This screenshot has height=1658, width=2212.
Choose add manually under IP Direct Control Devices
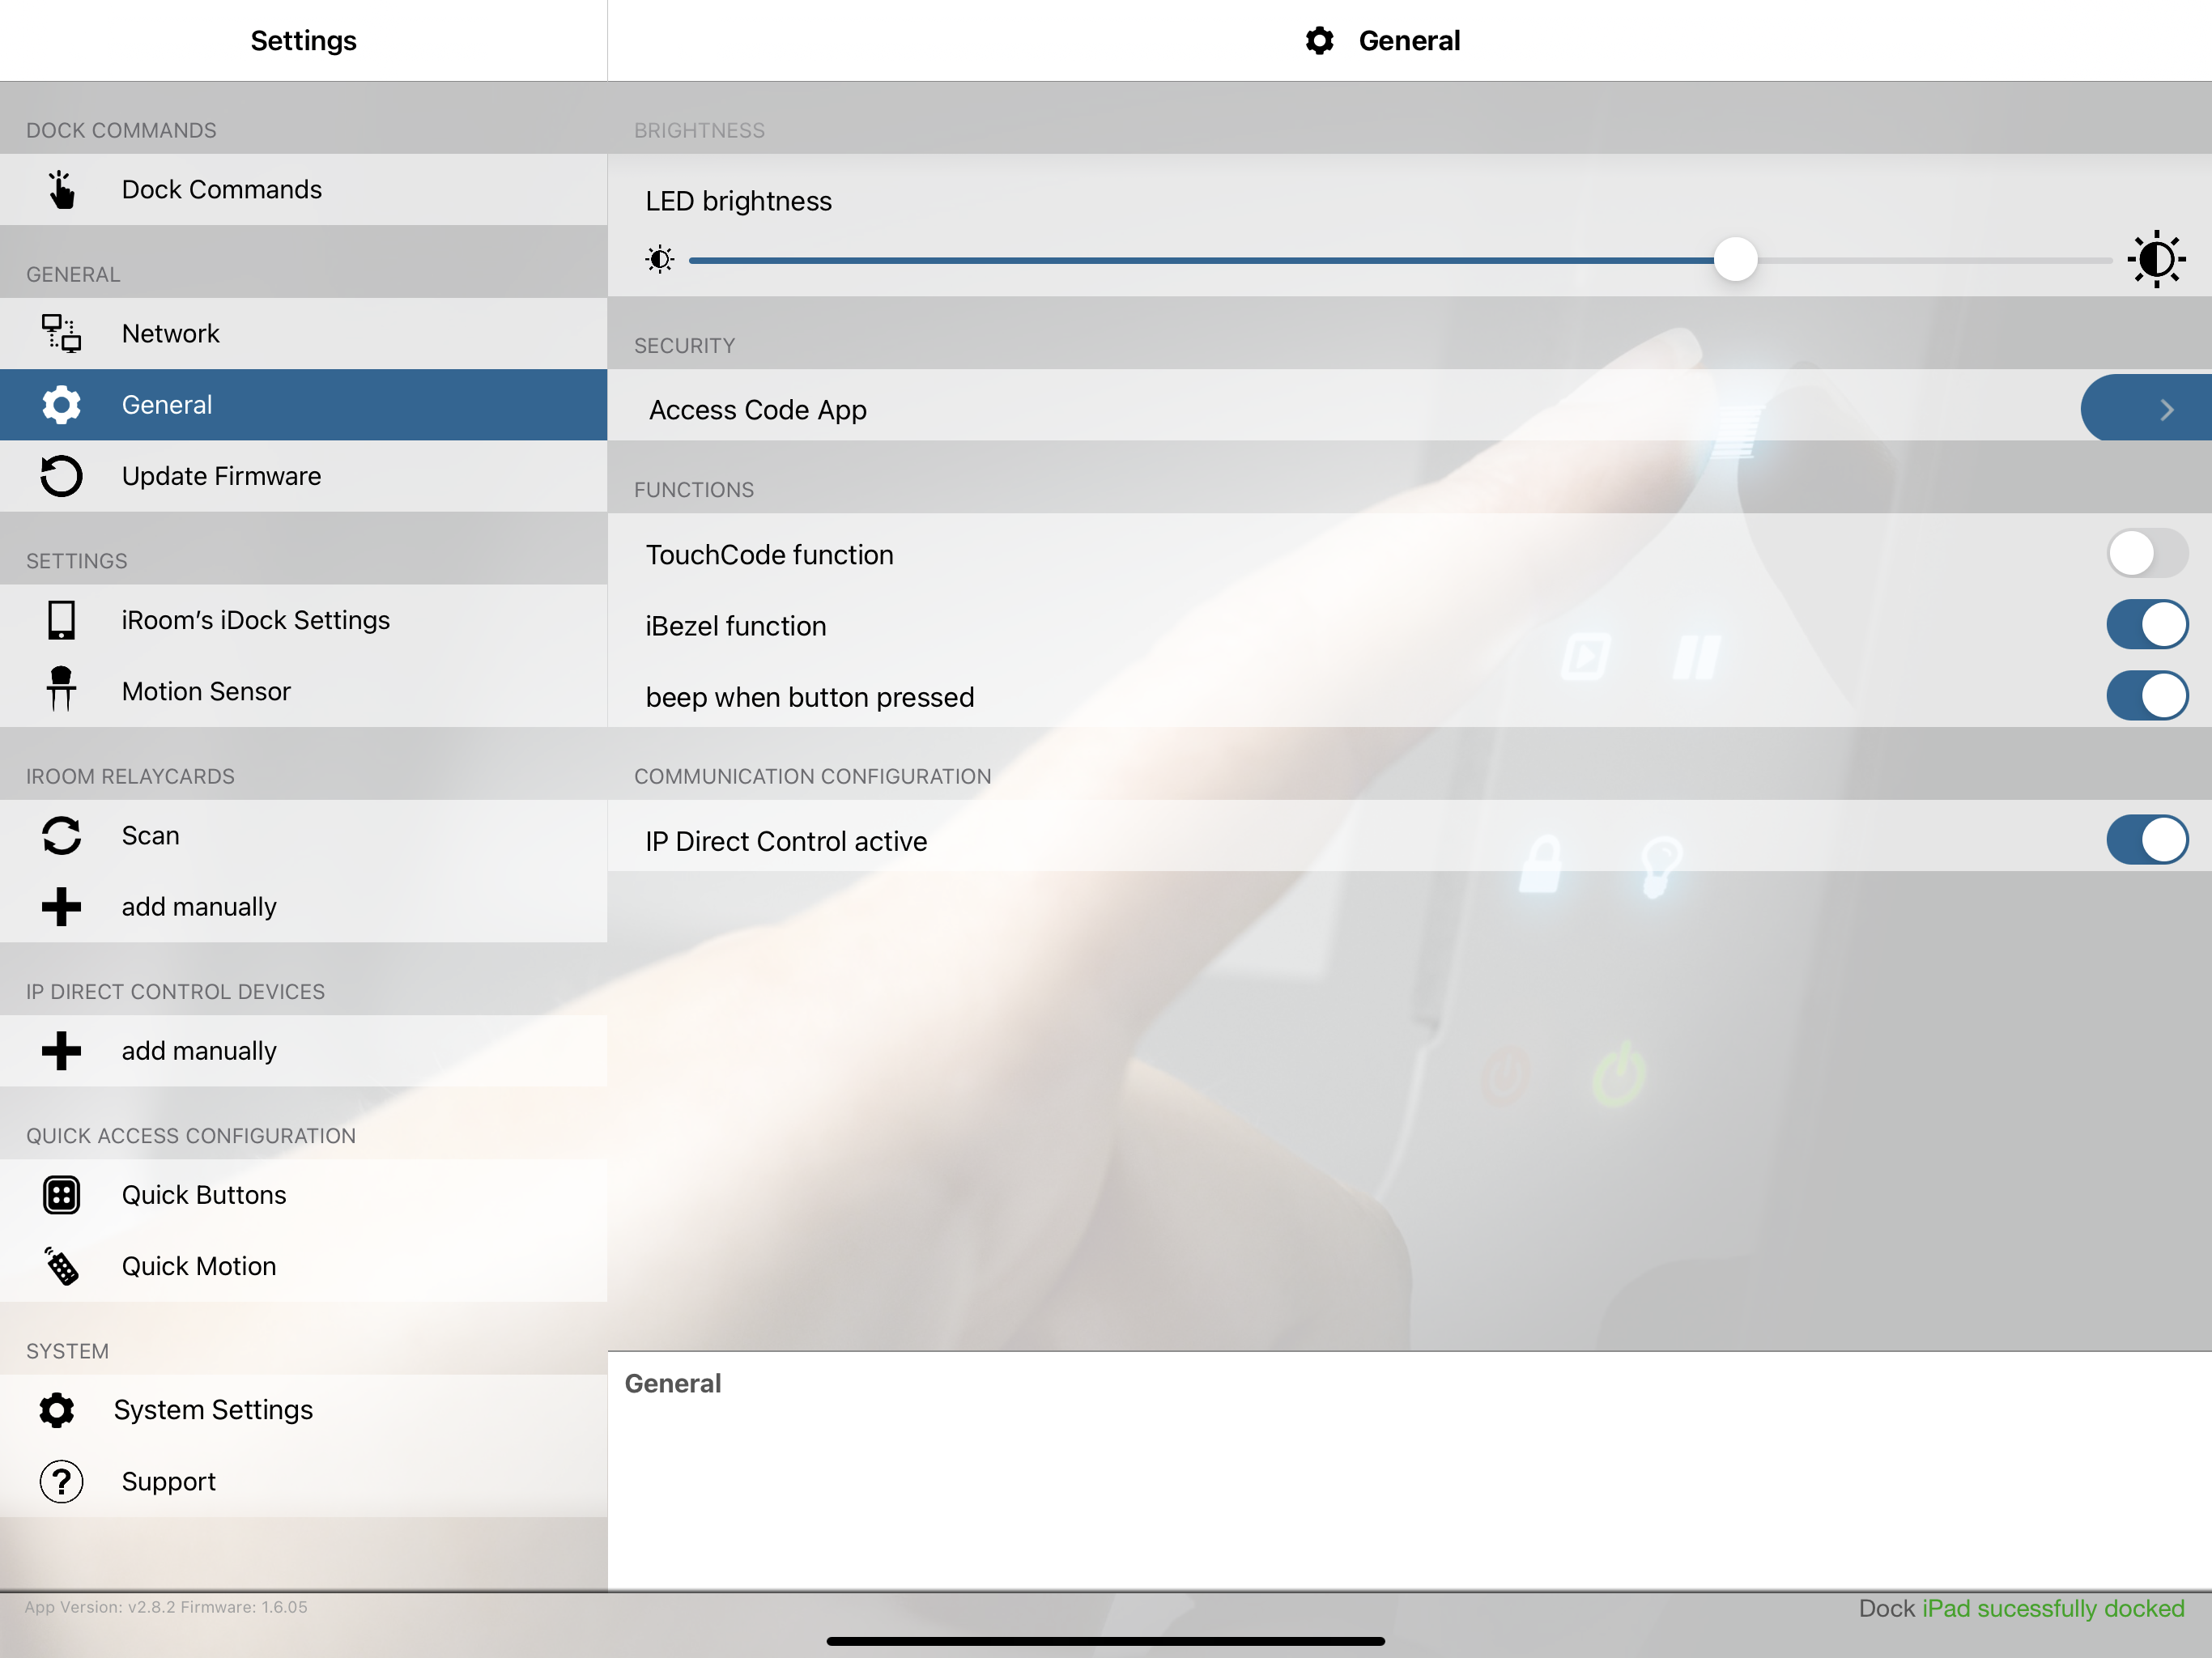click(304, 1051)
